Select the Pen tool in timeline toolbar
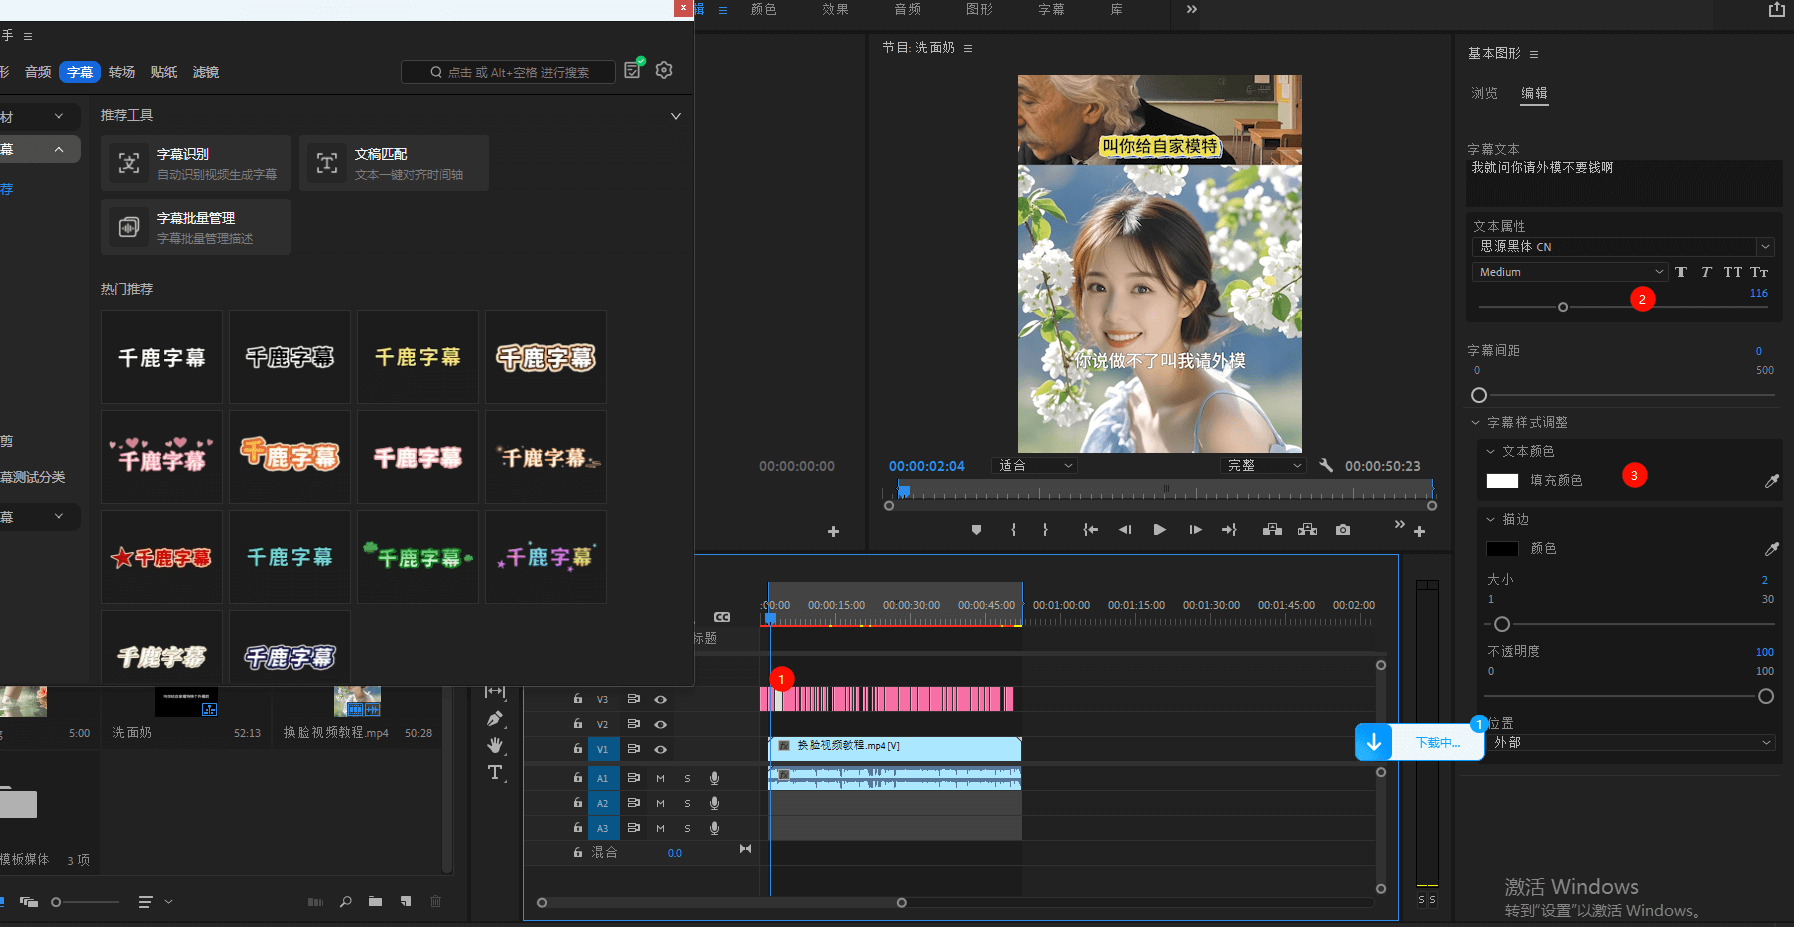1794x927 pixels. click(x=494, y=718)
